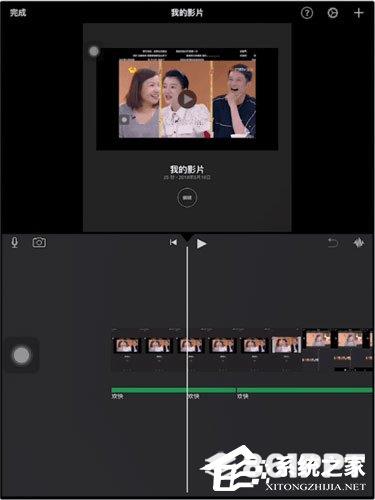The height and width of the screenshot is (500, 375).
Task: Click the undo arrow icon
Action: (x=333, y=243)
